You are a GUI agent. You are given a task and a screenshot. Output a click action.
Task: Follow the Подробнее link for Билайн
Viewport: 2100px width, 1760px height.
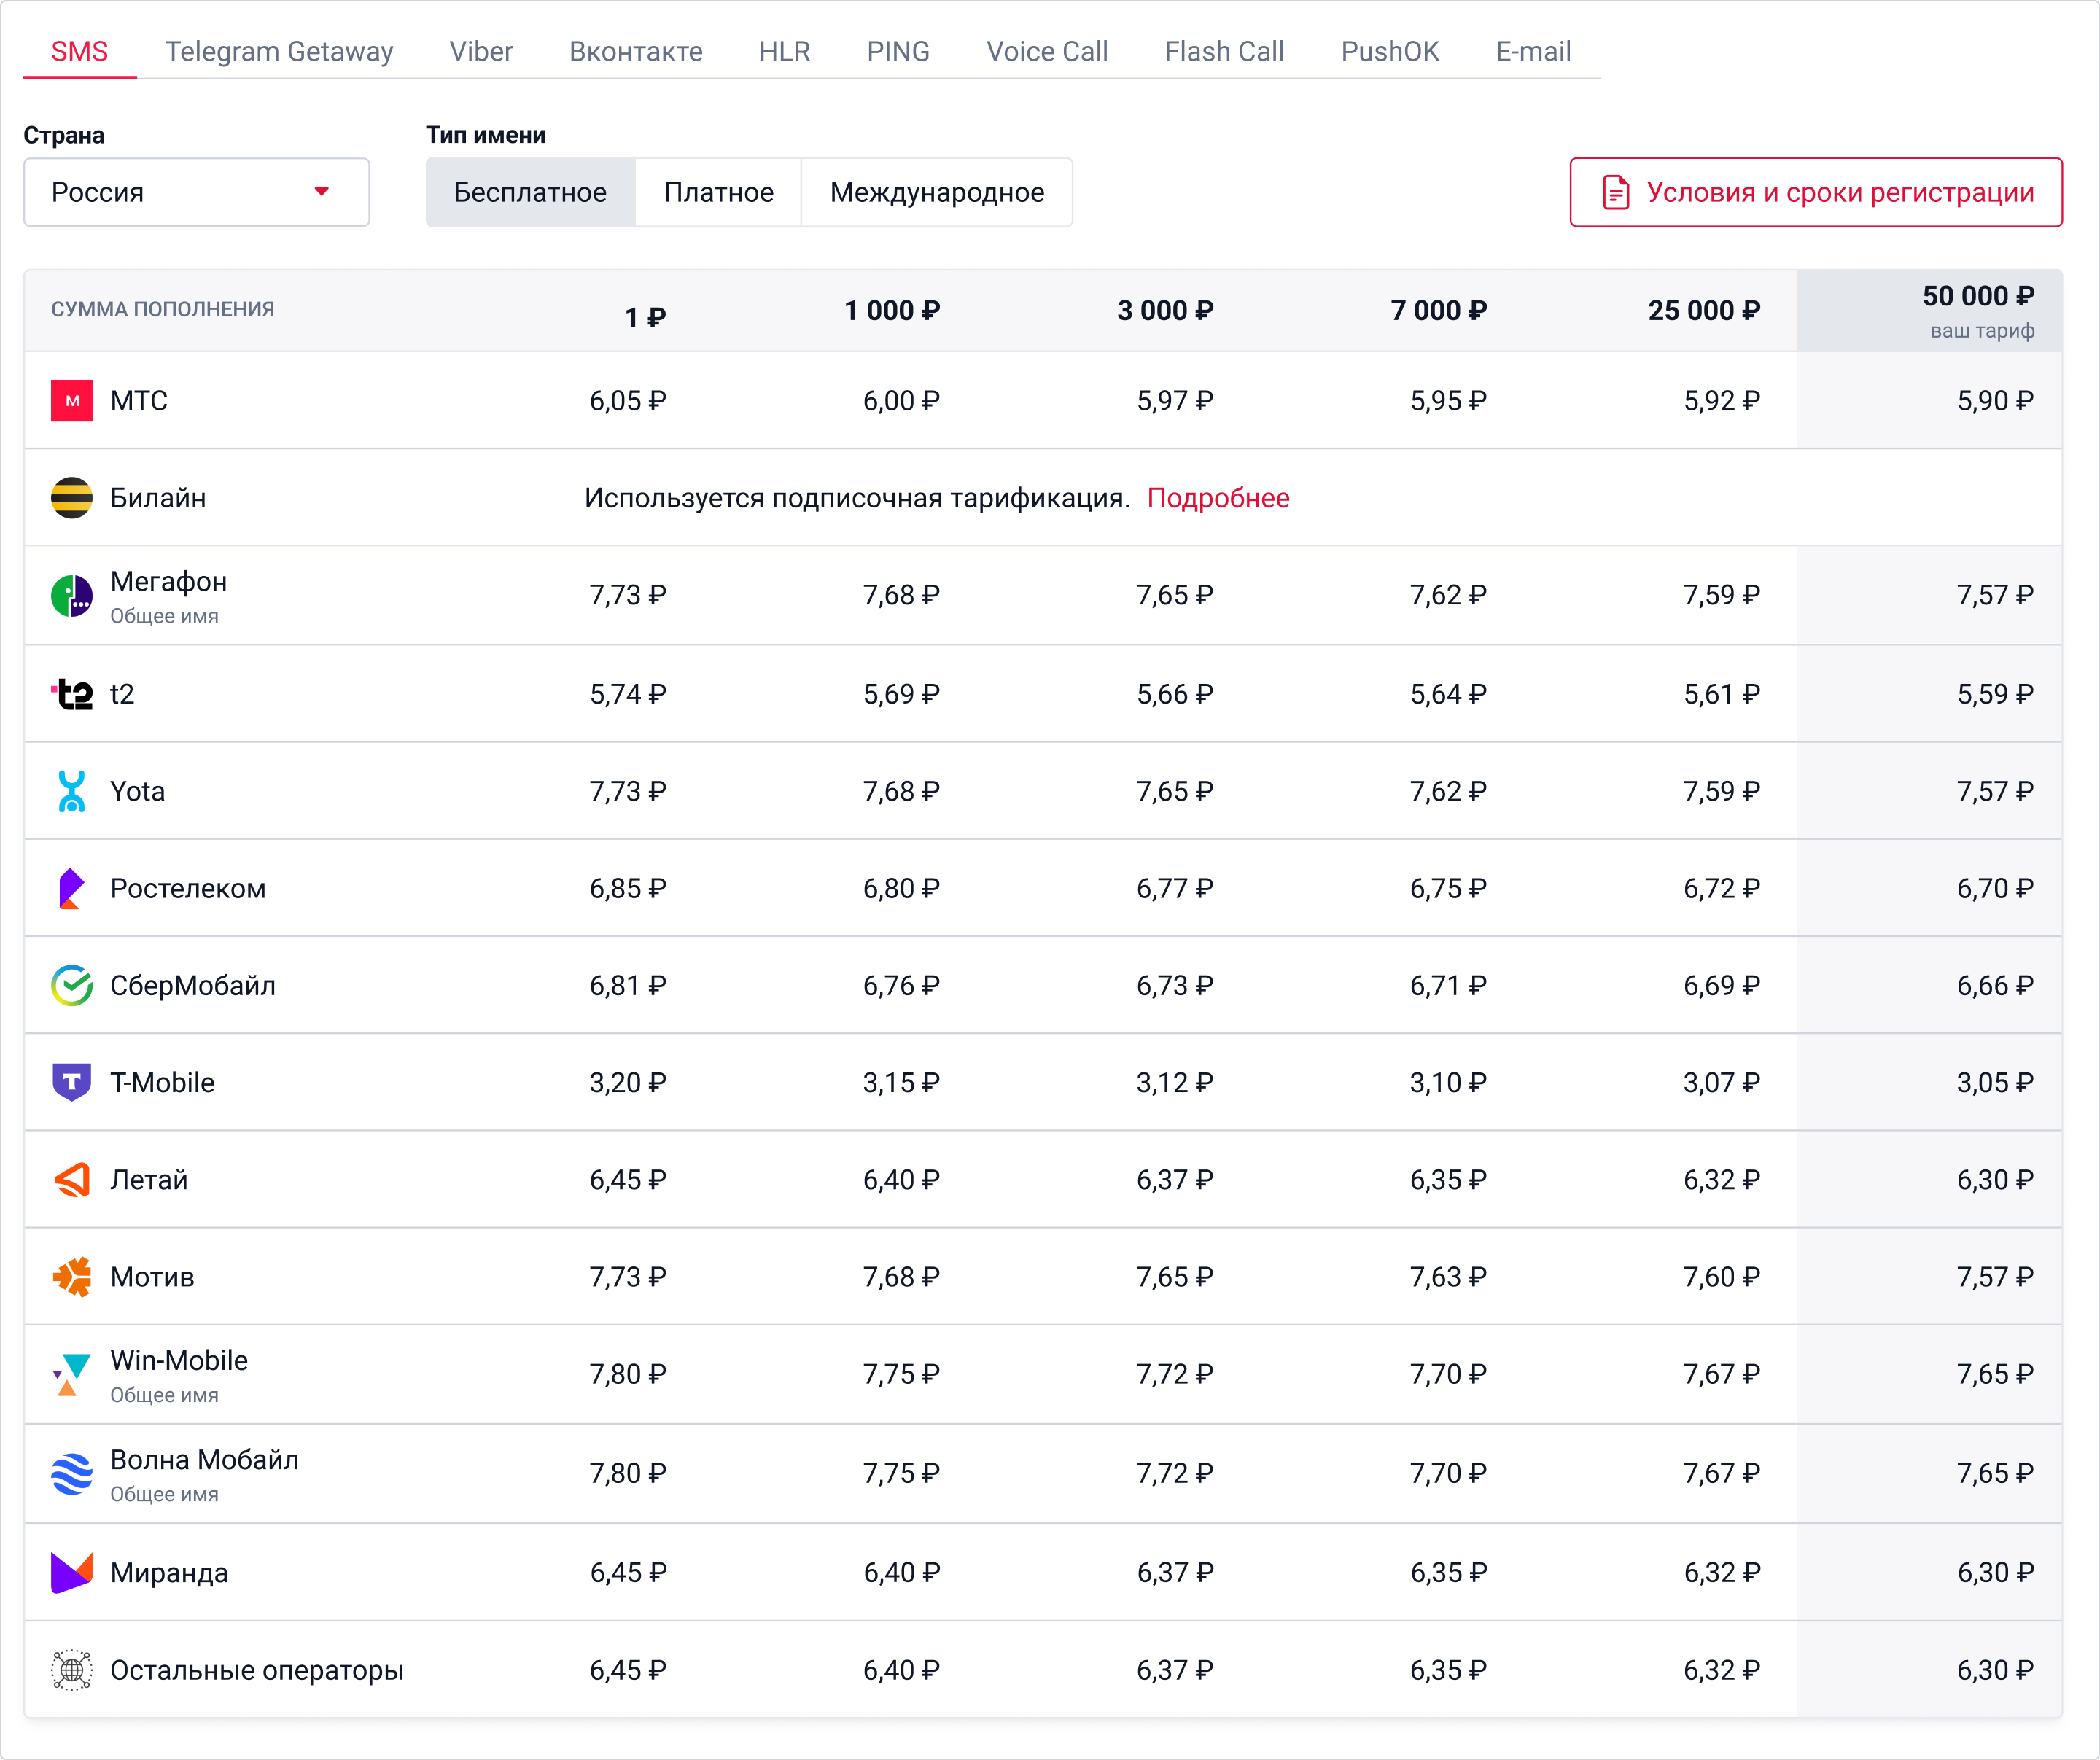[x=1218, y=498]
